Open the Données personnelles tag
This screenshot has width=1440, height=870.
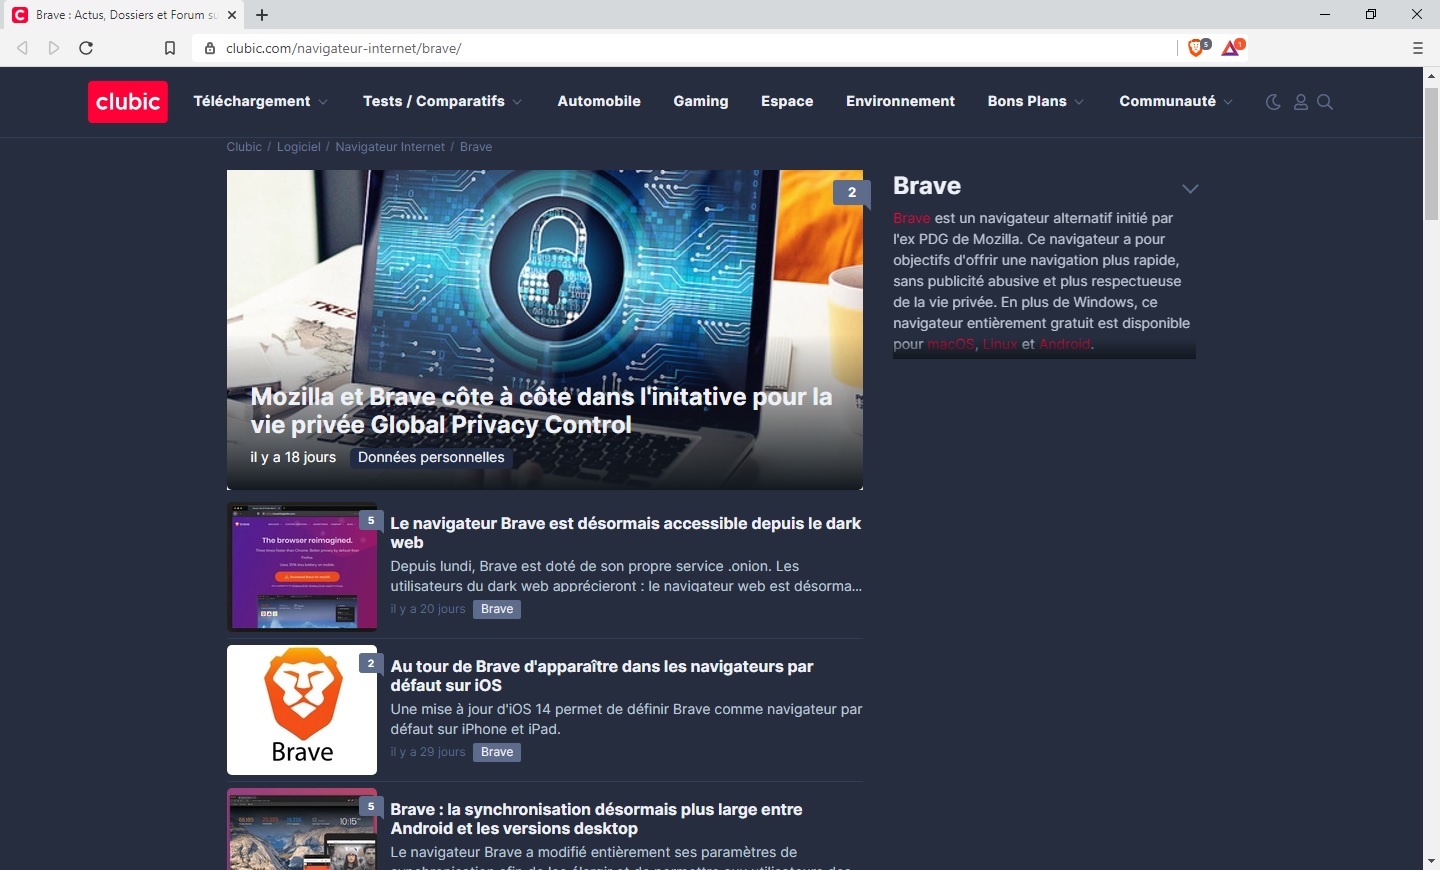coord(431,457)
